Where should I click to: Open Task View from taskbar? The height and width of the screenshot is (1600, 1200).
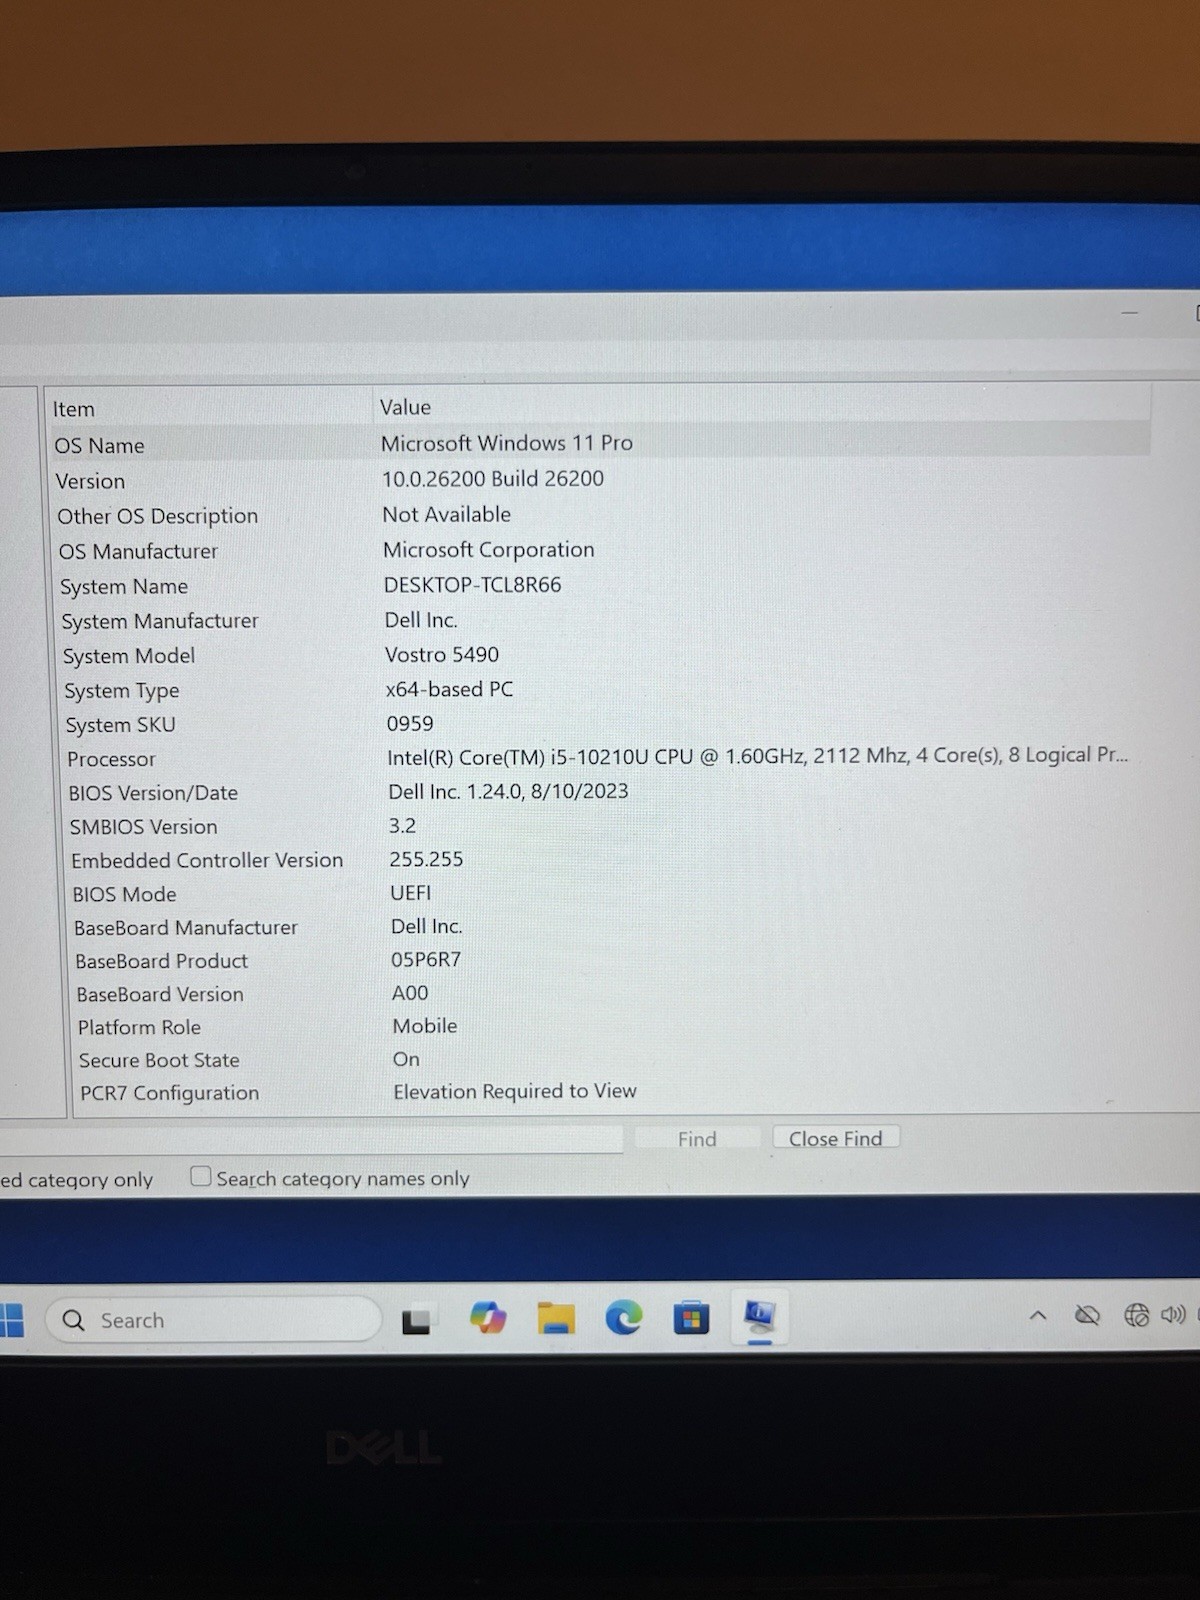pyautogui.click(x=416, y=1322)
